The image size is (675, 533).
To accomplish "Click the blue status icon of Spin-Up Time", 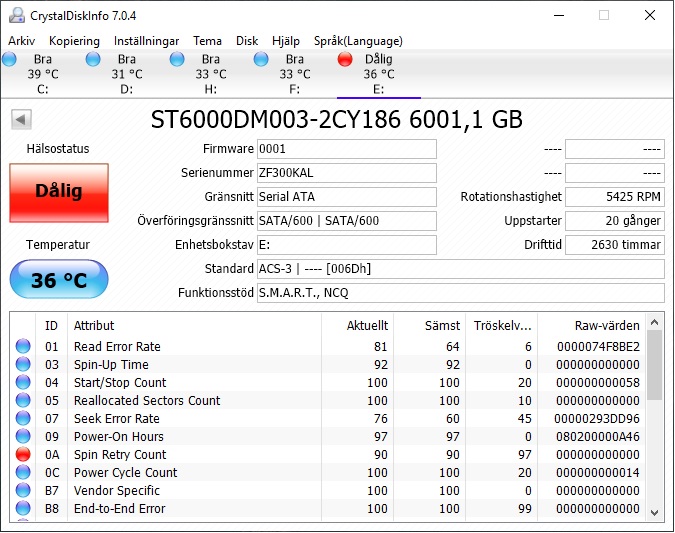I will pos(23,365).
